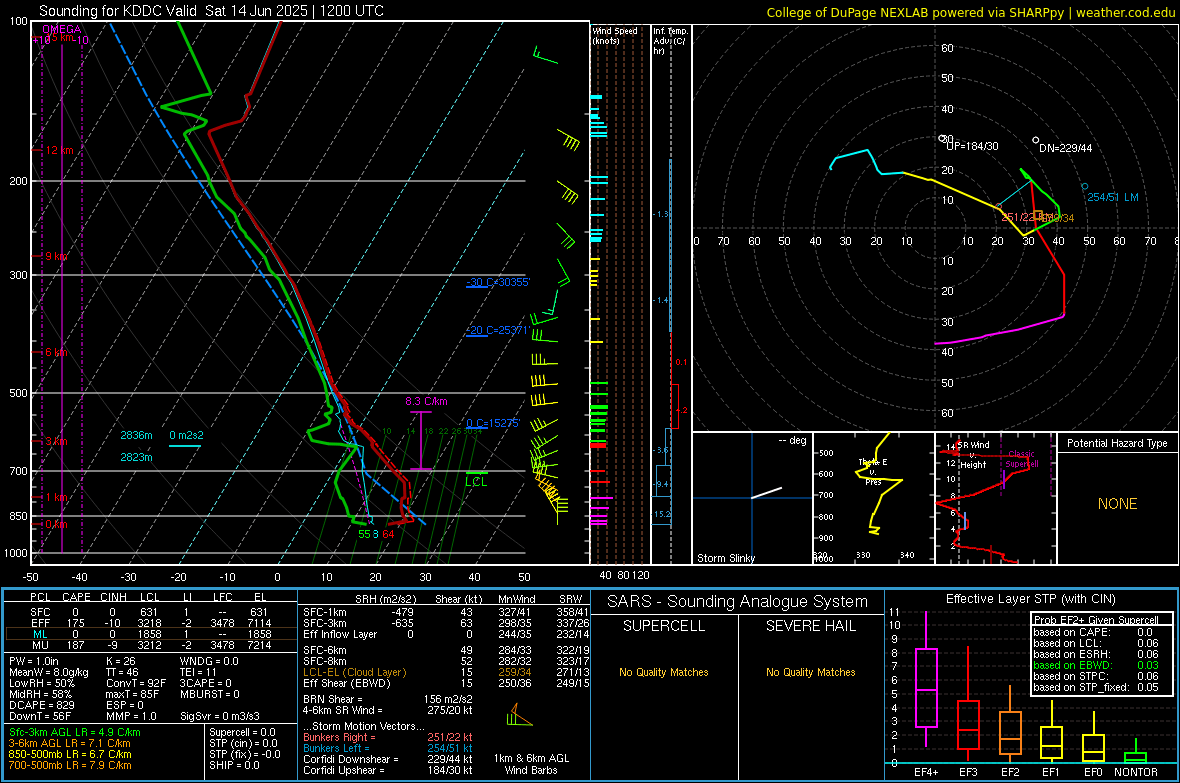The image size is (1180, 783).
Task: Click the 'Potential Hazard Type' header
Action: tap(1118, 443)
